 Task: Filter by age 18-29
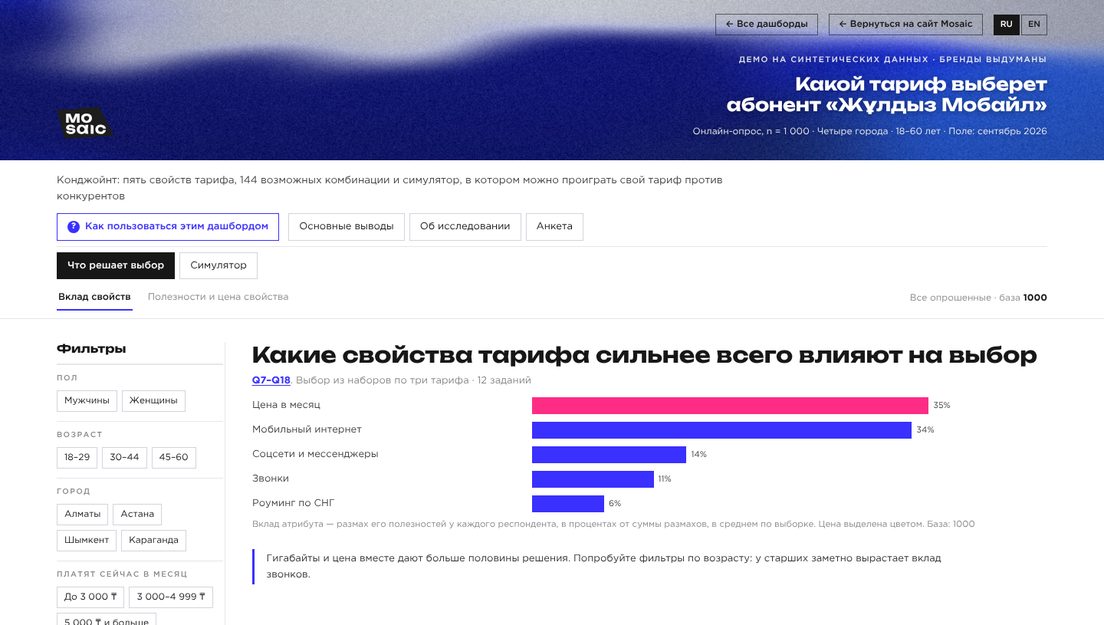click(x=77, y=457)
